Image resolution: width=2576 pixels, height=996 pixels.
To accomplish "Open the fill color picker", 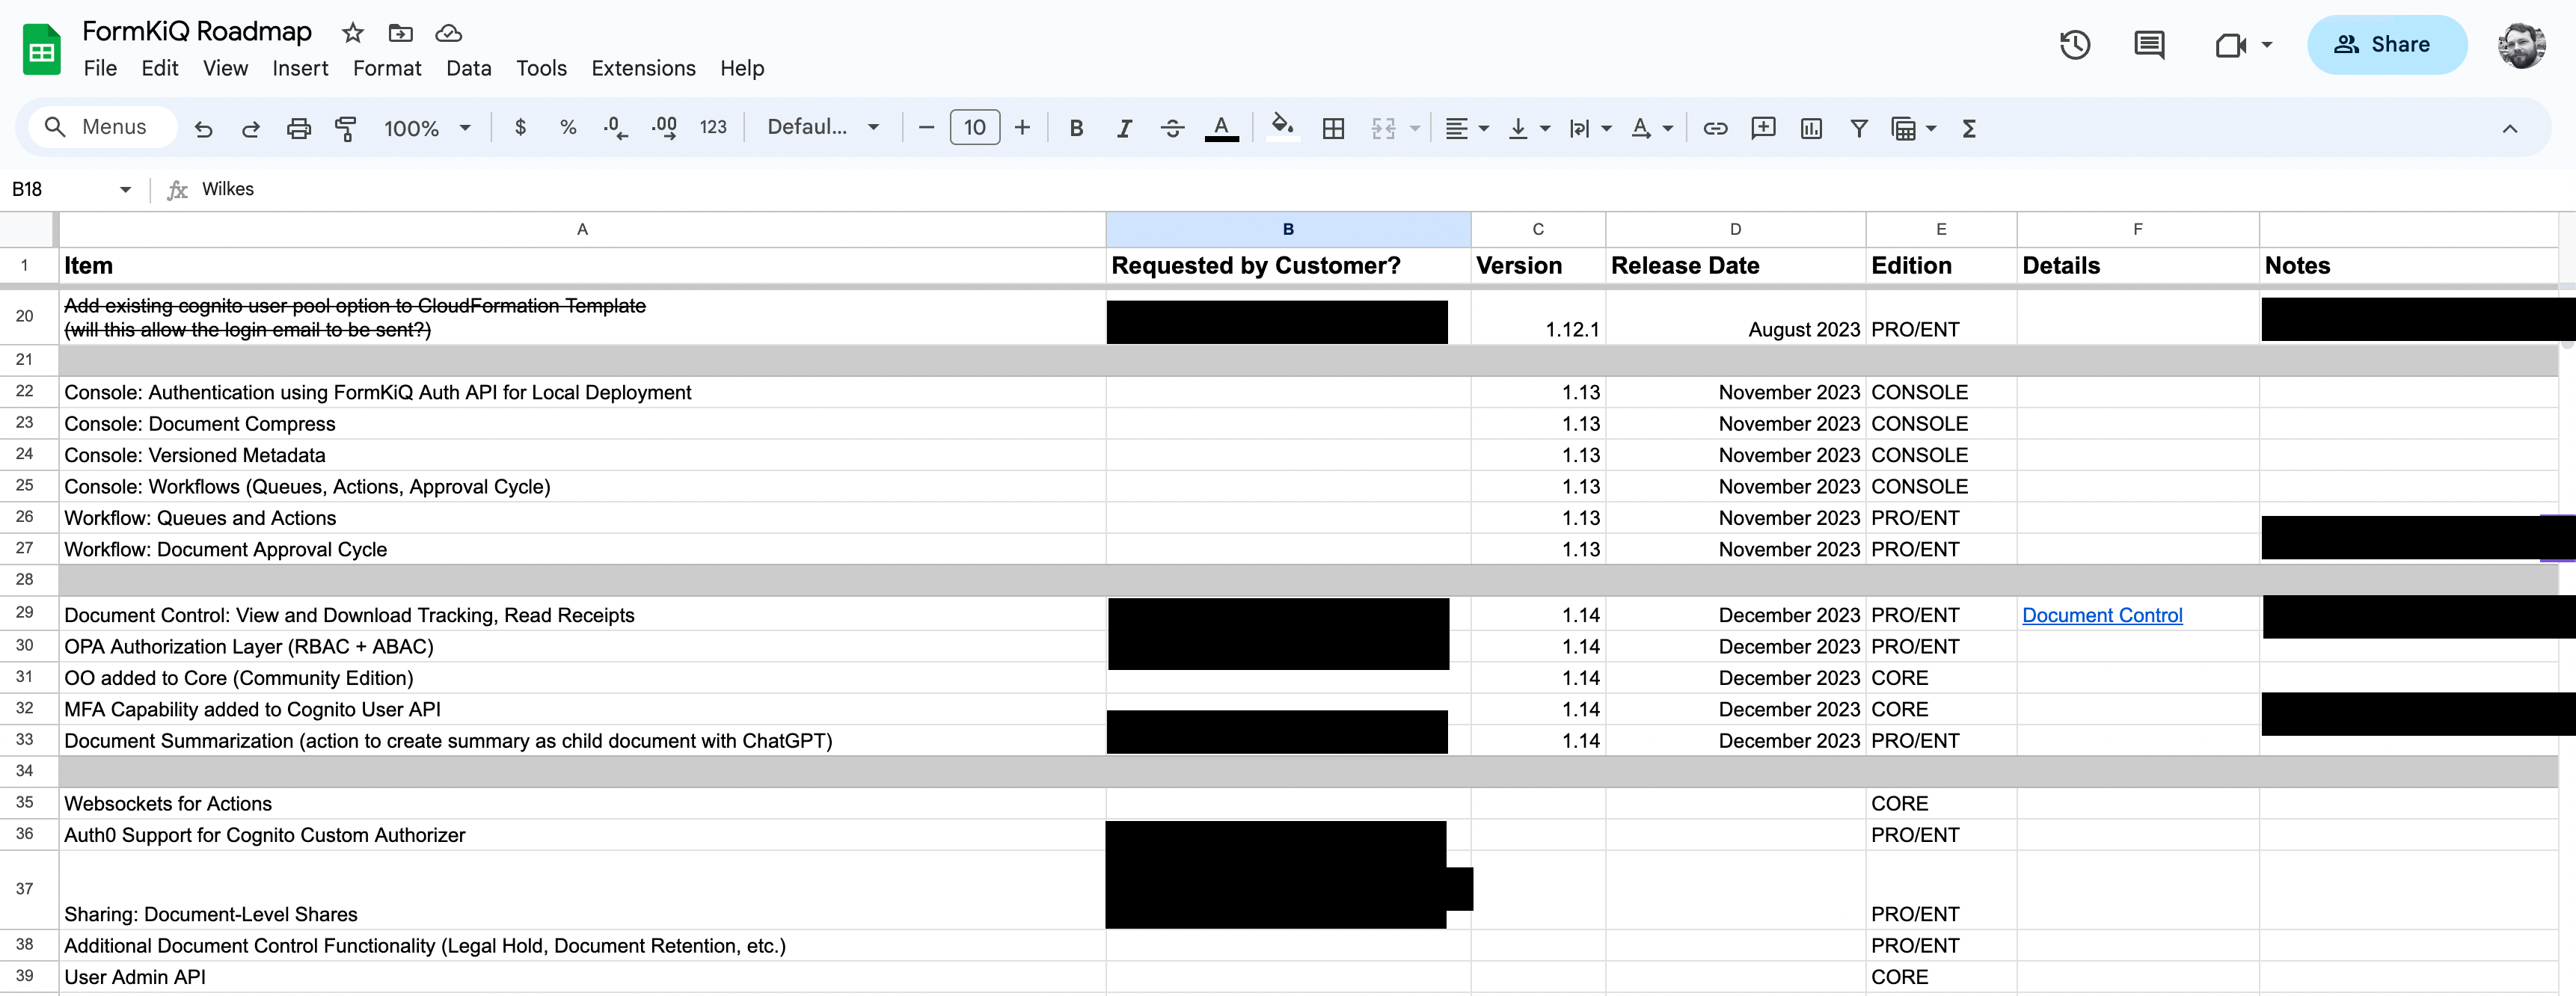I will (1283, 128).
